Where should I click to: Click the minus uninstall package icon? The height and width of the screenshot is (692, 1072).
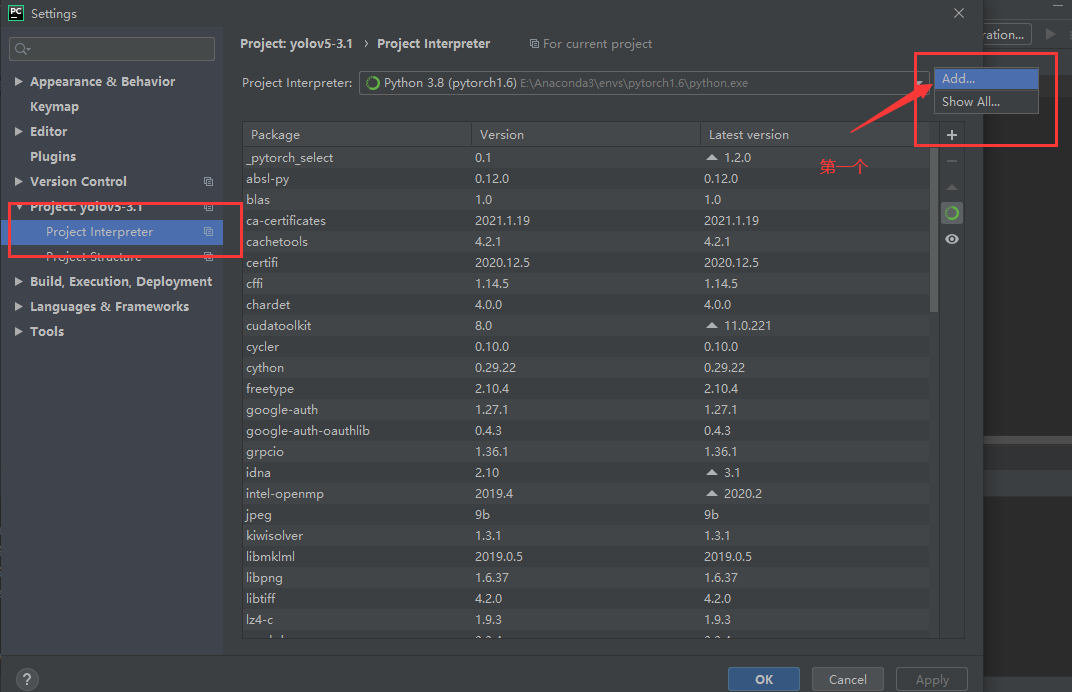coord(952,161)
